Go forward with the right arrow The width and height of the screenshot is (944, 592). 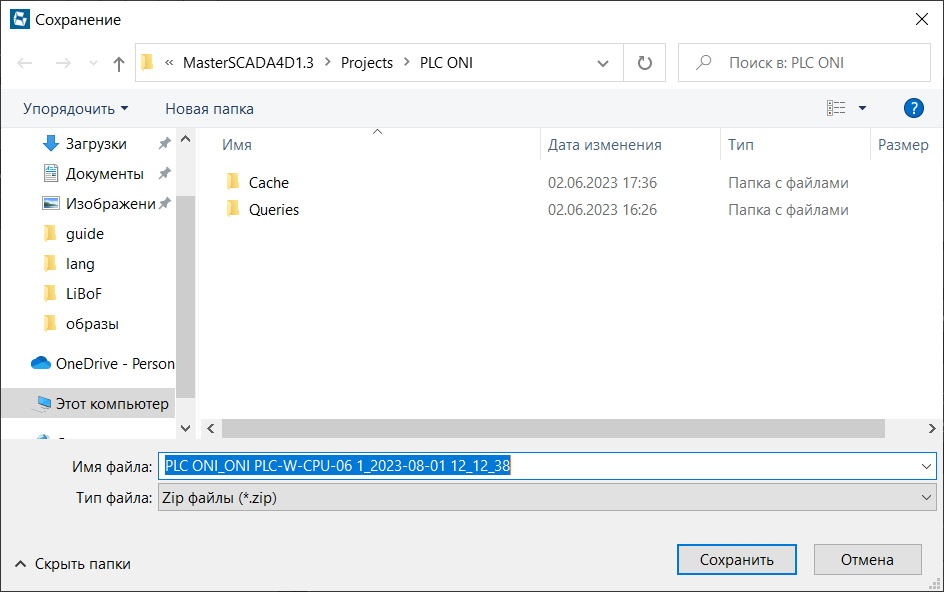click(x=63, y=63)
